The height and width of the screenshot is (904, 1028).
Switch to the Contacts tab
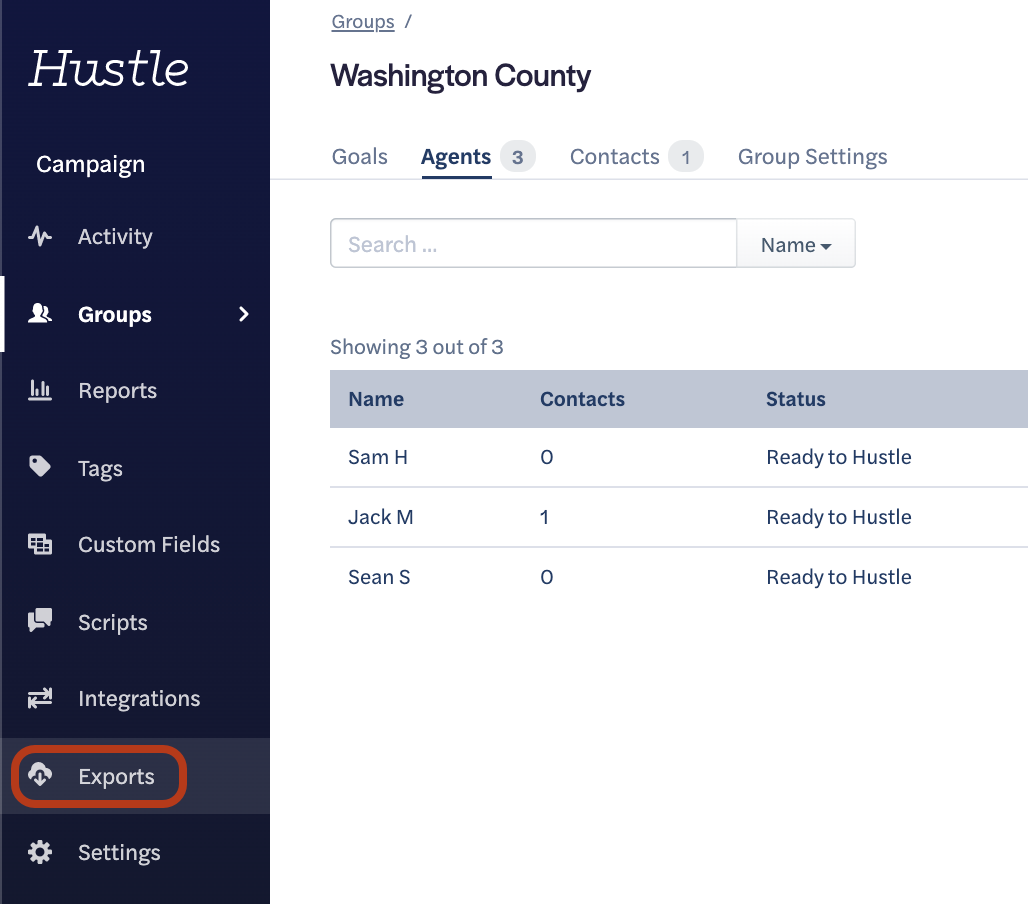click(614, 157)
